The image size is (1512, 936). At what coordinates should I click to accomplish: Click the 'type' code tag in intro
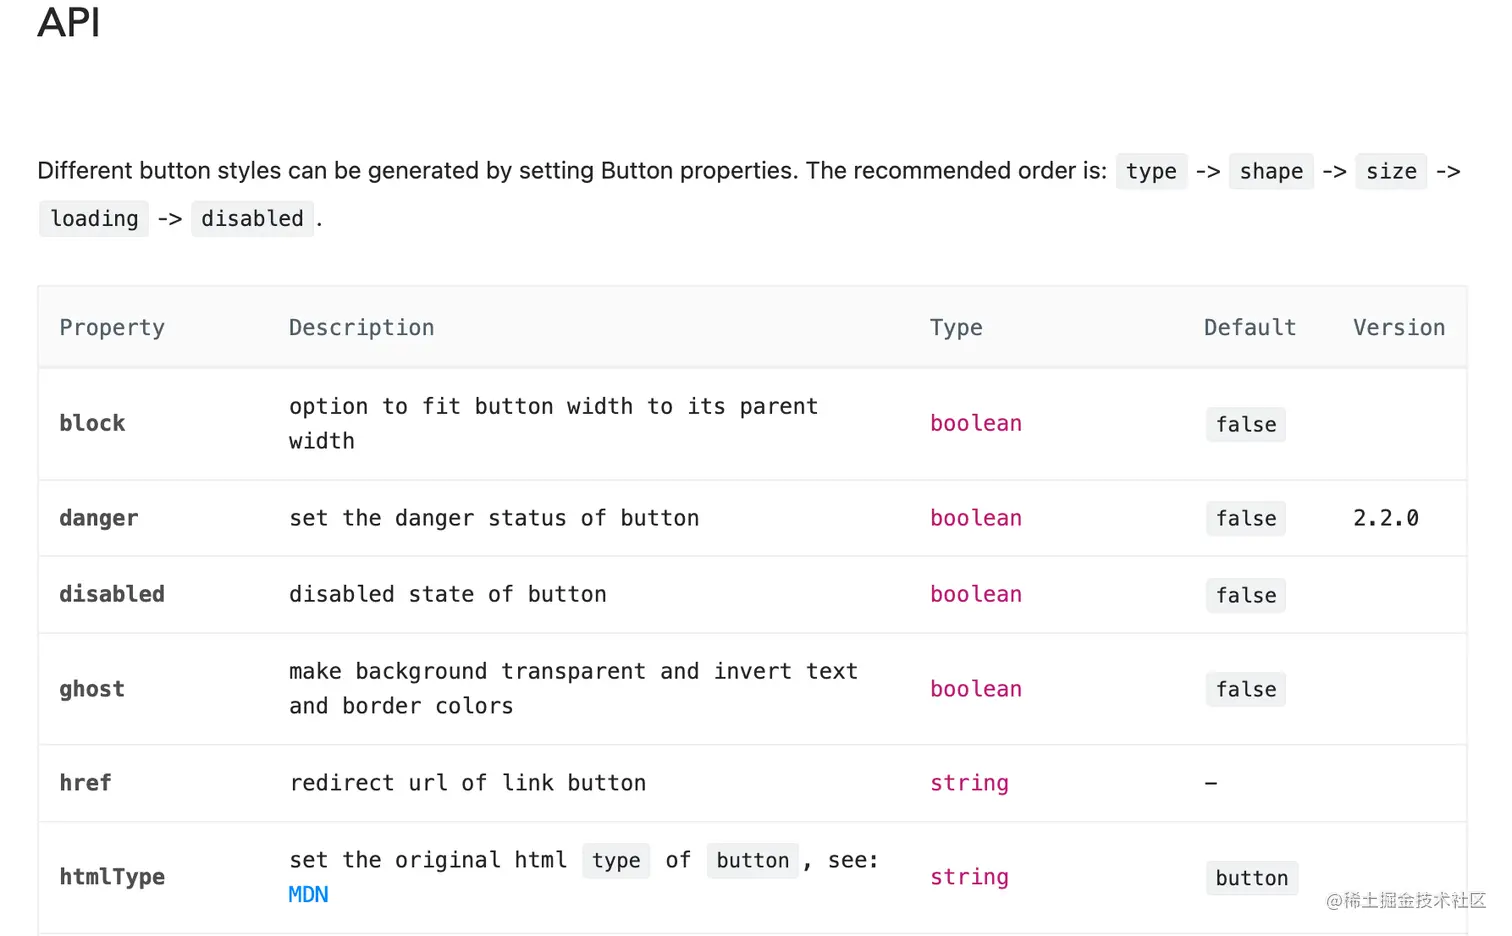(x=1151, y=171)
